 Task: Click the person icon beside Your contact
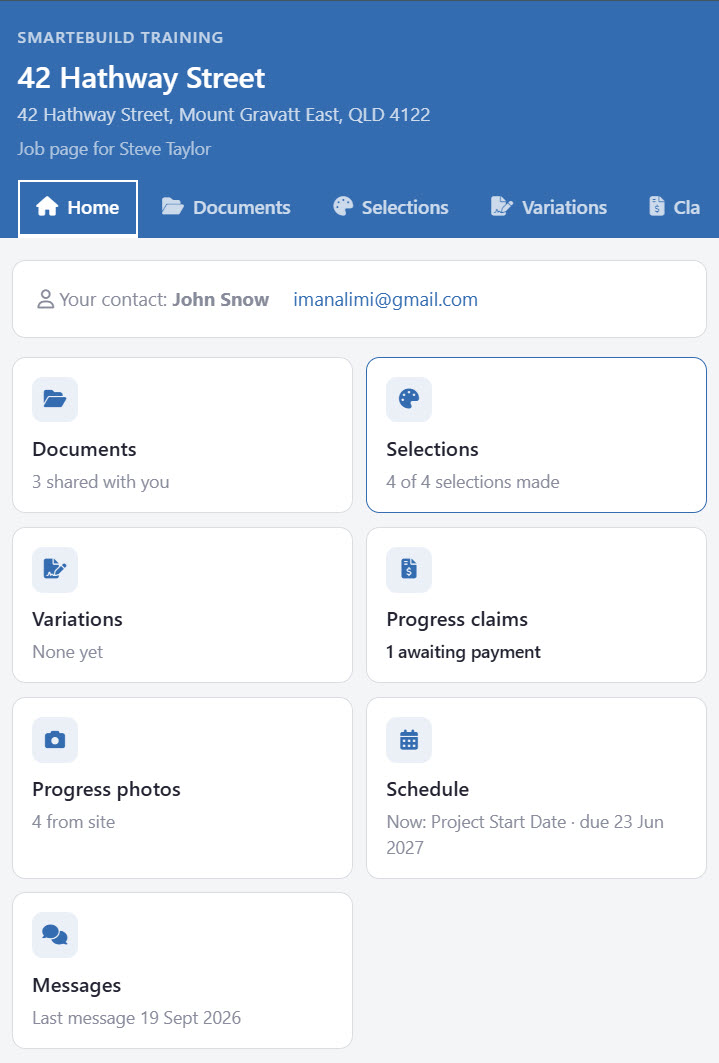pos(45,300)
